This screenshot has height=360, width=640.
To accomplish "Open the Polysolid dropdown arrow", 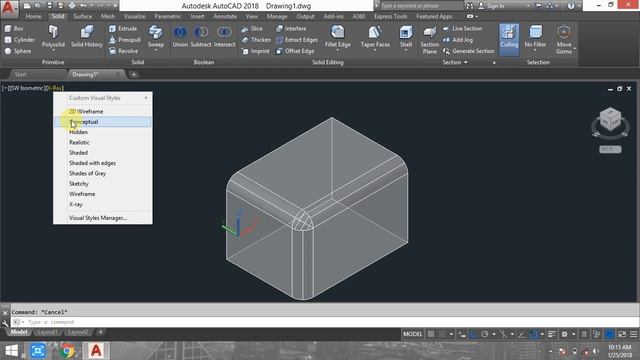I will tap(53, 50).
